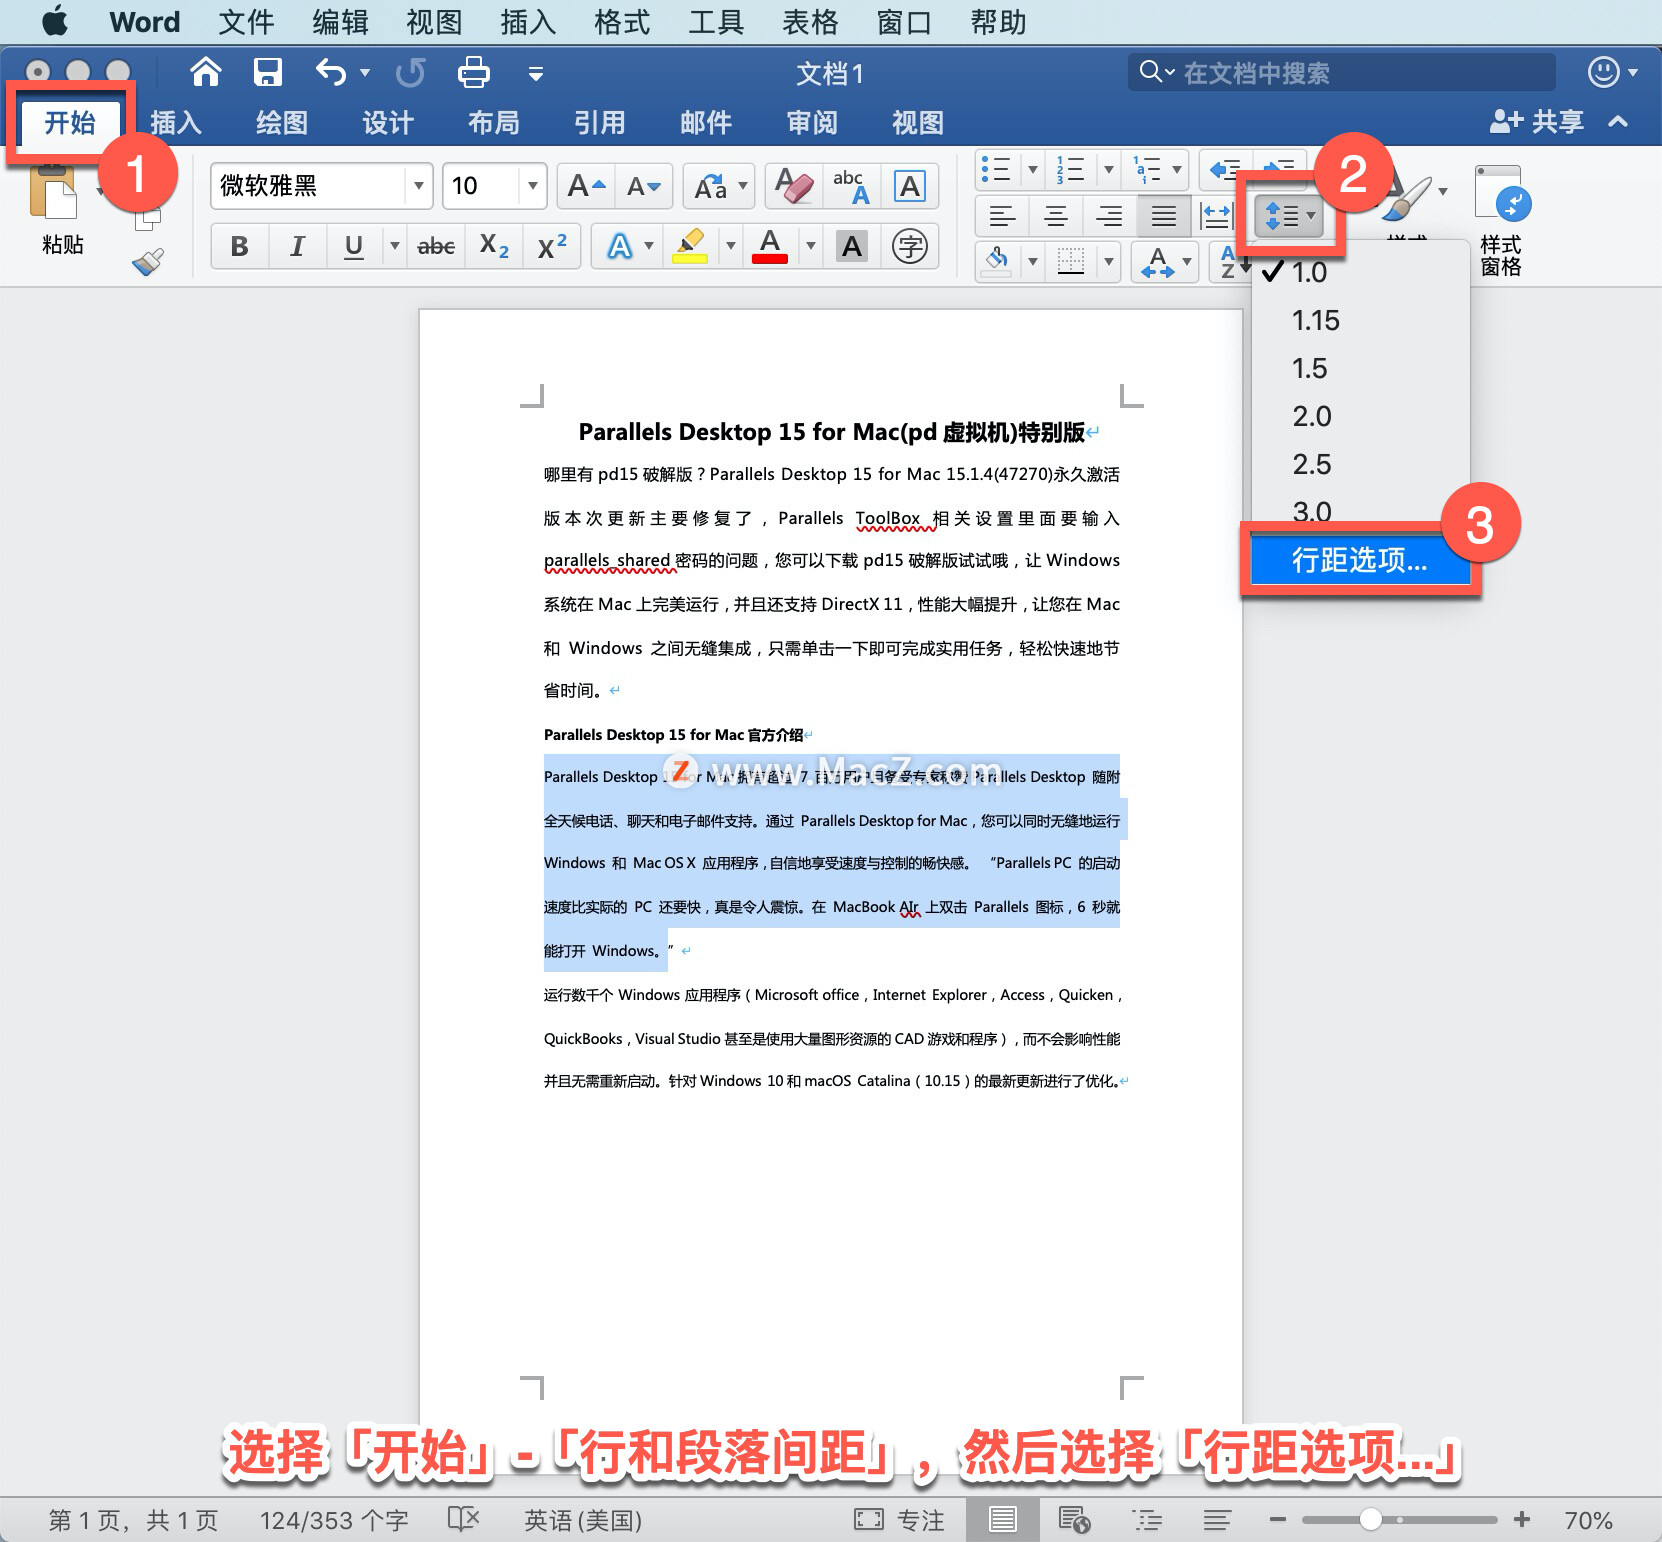Toggle superscript X2 formatting

click(x=552, y=246)
